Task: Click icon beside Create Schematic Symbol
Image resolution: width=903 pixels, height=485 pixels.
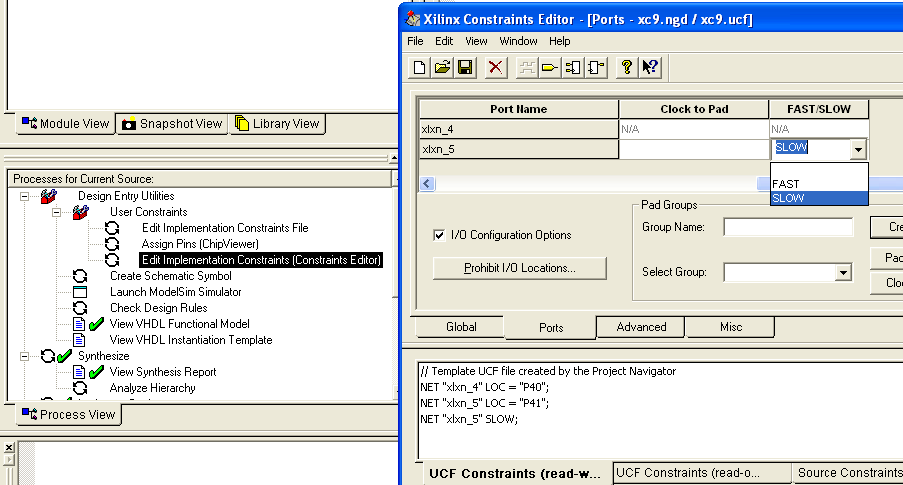Action: click(x=80, y=276)
